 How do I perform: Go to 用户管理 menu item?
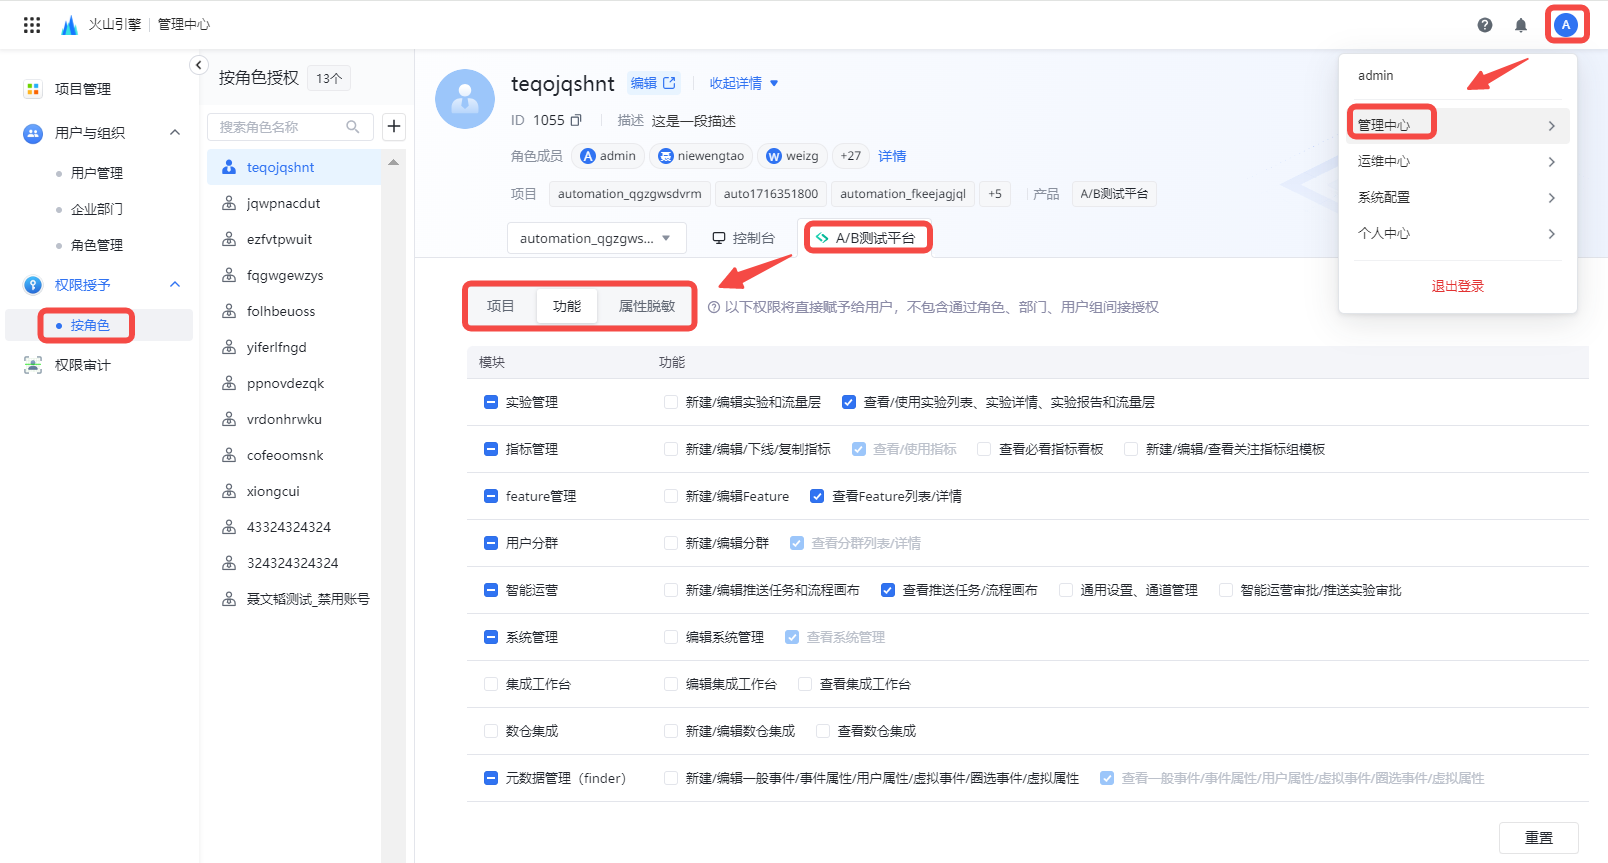(97, 173)
